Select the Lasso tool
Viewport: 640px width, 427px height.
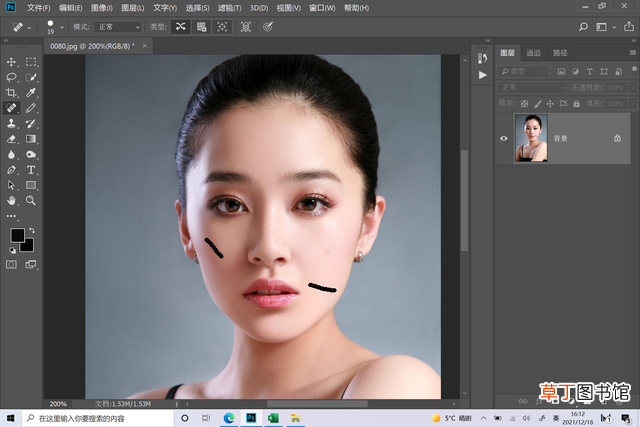tap(11, 78)
